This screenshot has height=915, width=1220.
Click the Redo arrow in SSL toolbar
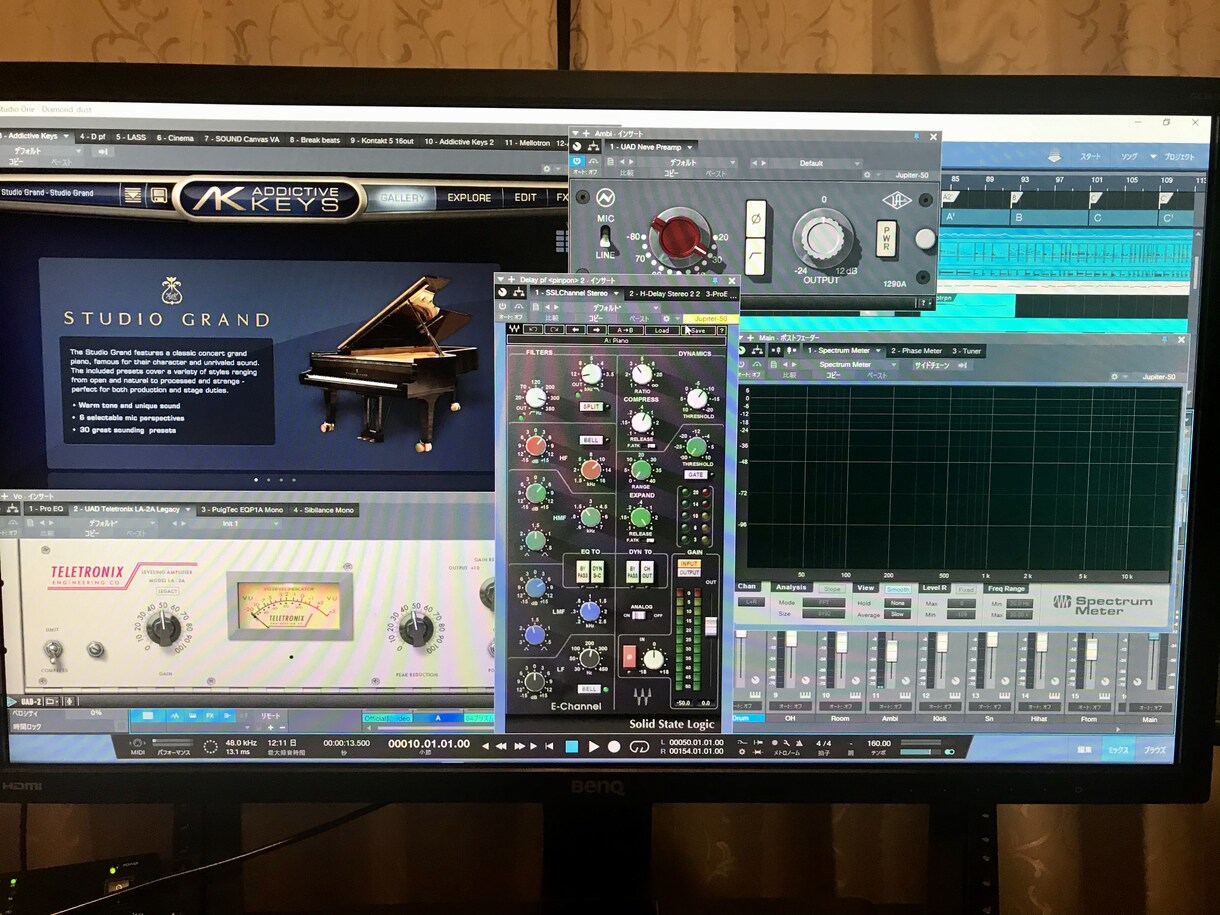click(x=555, y=329)
